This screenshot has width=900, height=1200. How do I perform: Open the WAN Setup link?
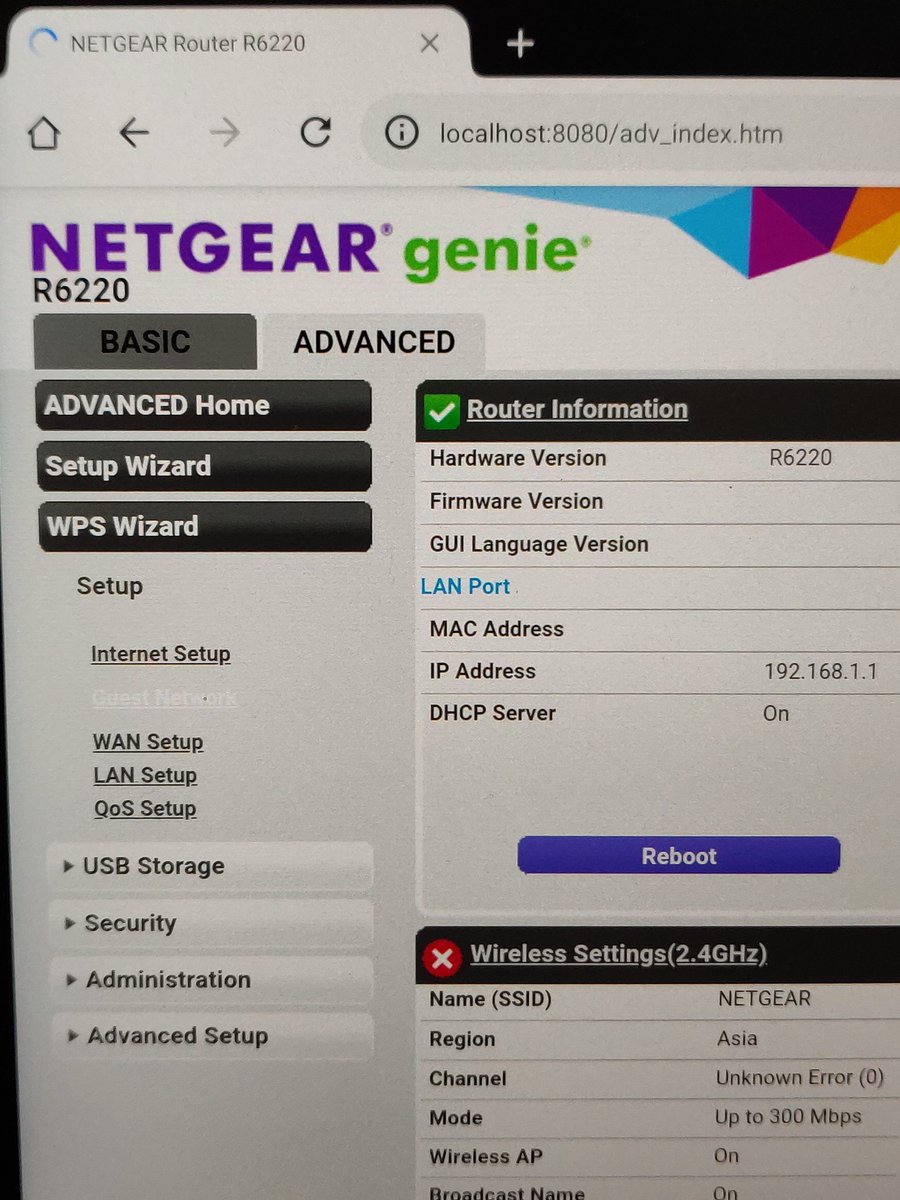[148, 742]
